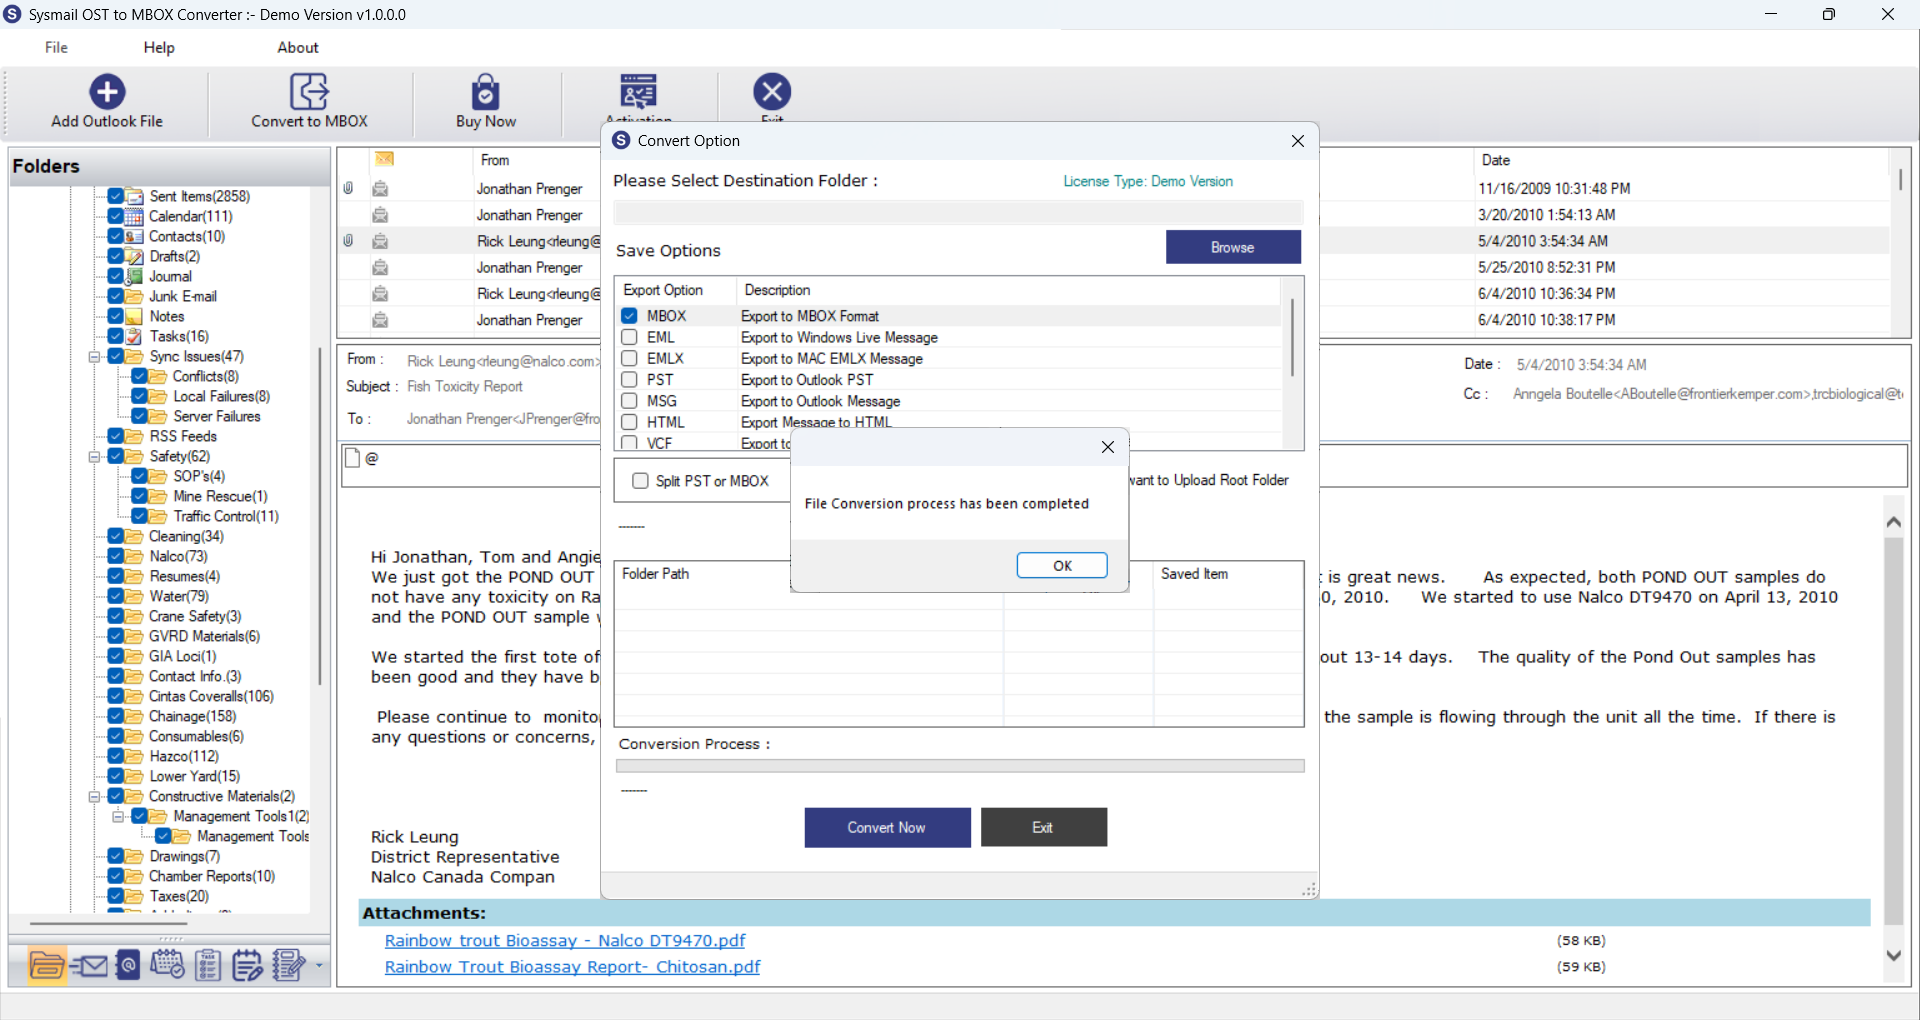Collapse the Constructive Materials folder node

pyautogui.click(x=94, y=796)
